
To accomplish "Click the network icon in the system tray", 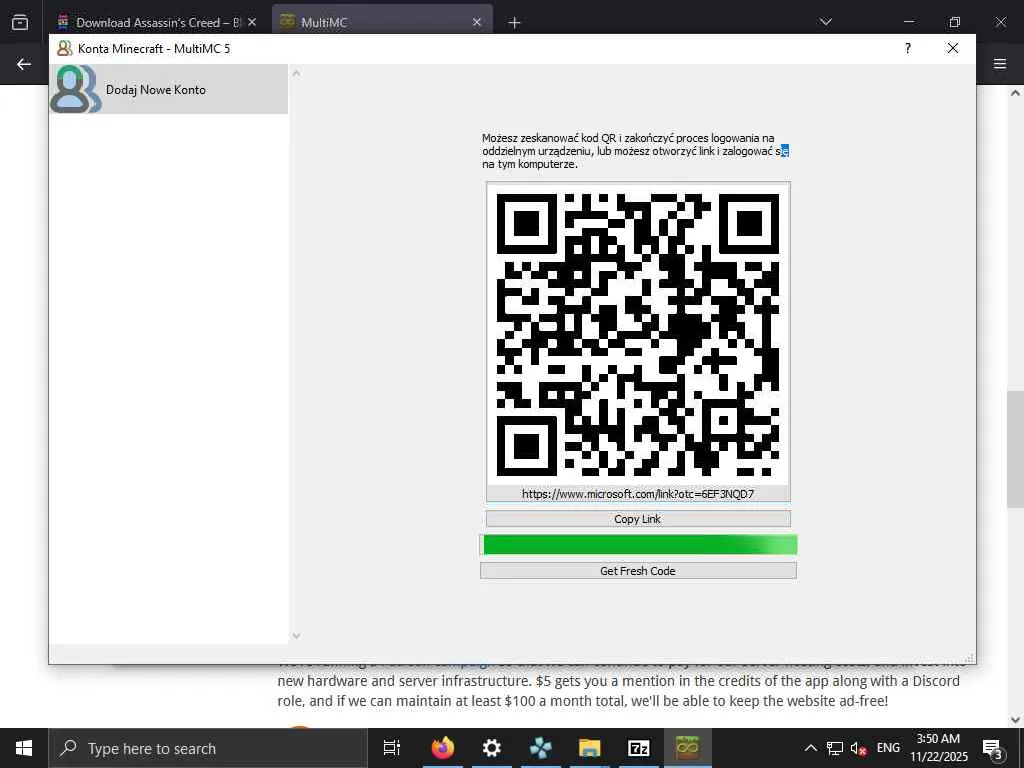I will (x=835, y=748).
